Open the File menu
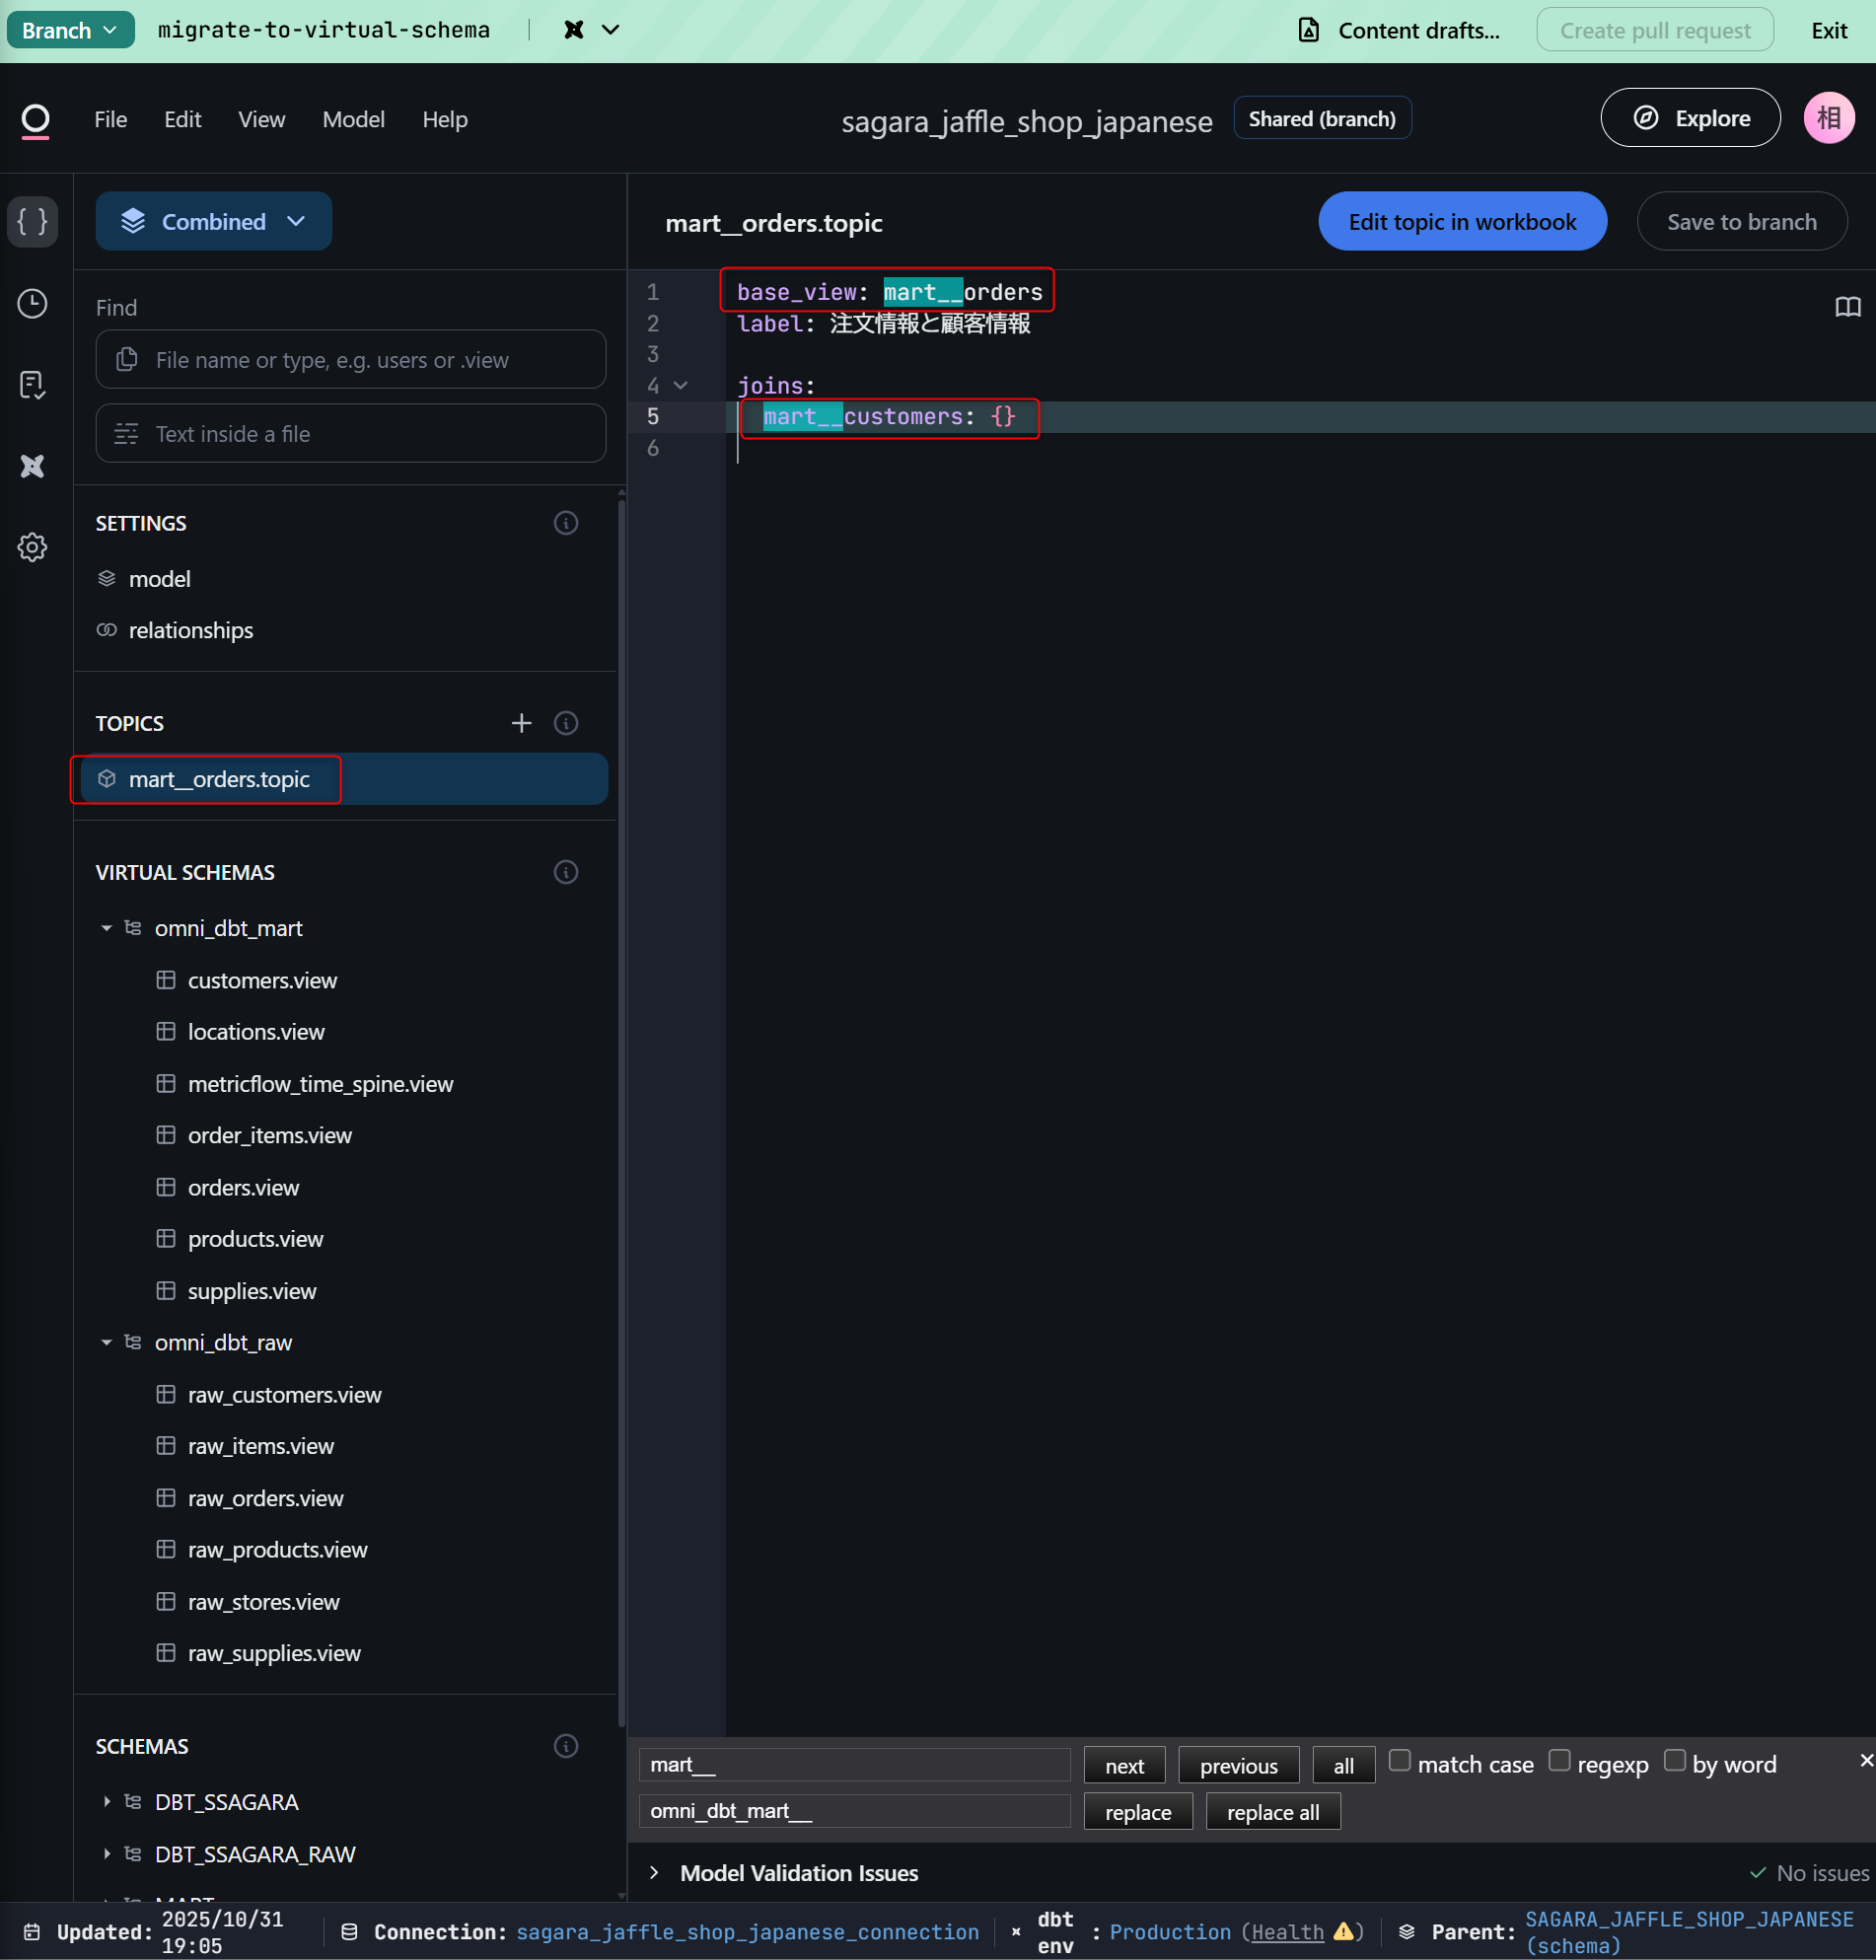Image resolution: width=1876 pixels, height=1960 pixels. 110,119
